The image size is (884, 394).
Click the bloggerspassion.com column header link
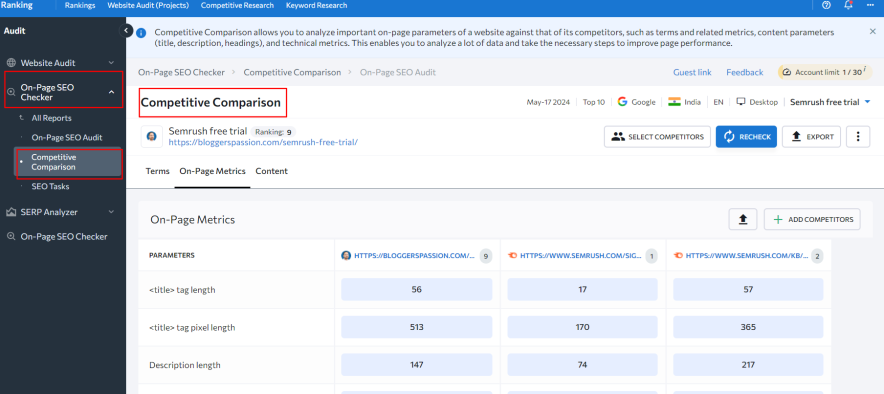[x=415, y=255]
